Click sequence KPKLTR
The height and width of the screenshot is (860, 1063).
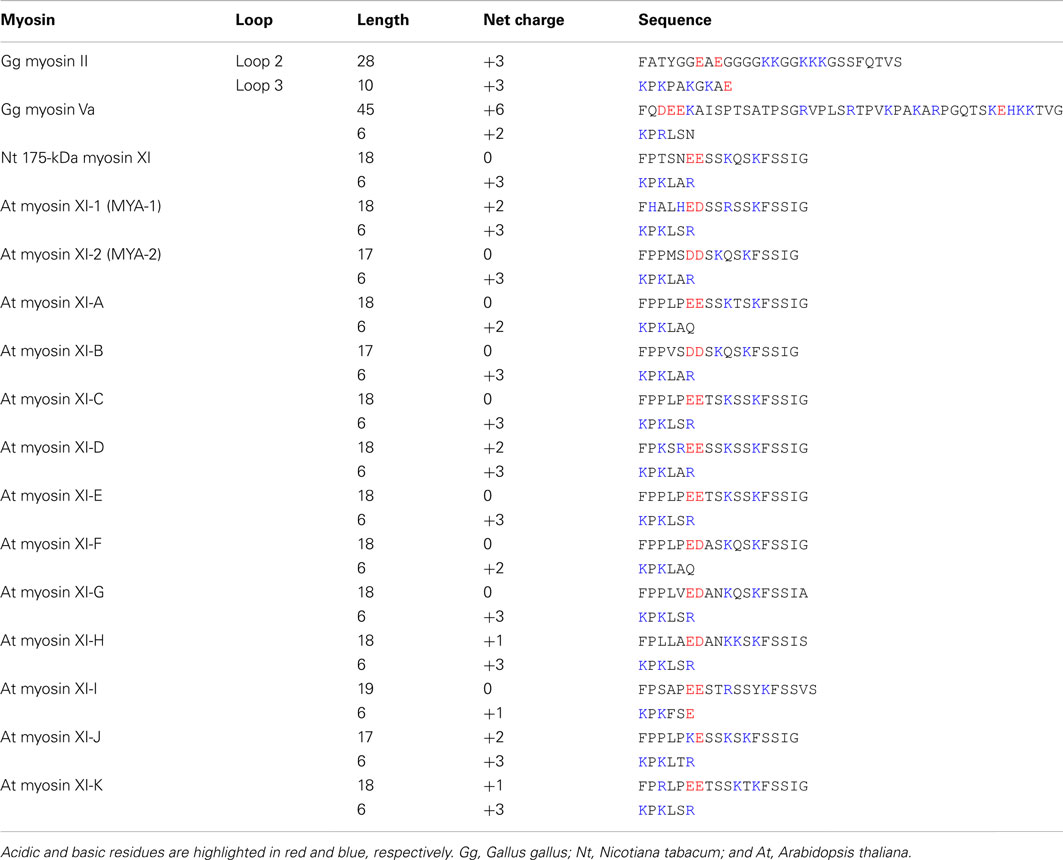pyautogui.click(x=666, y=762)
